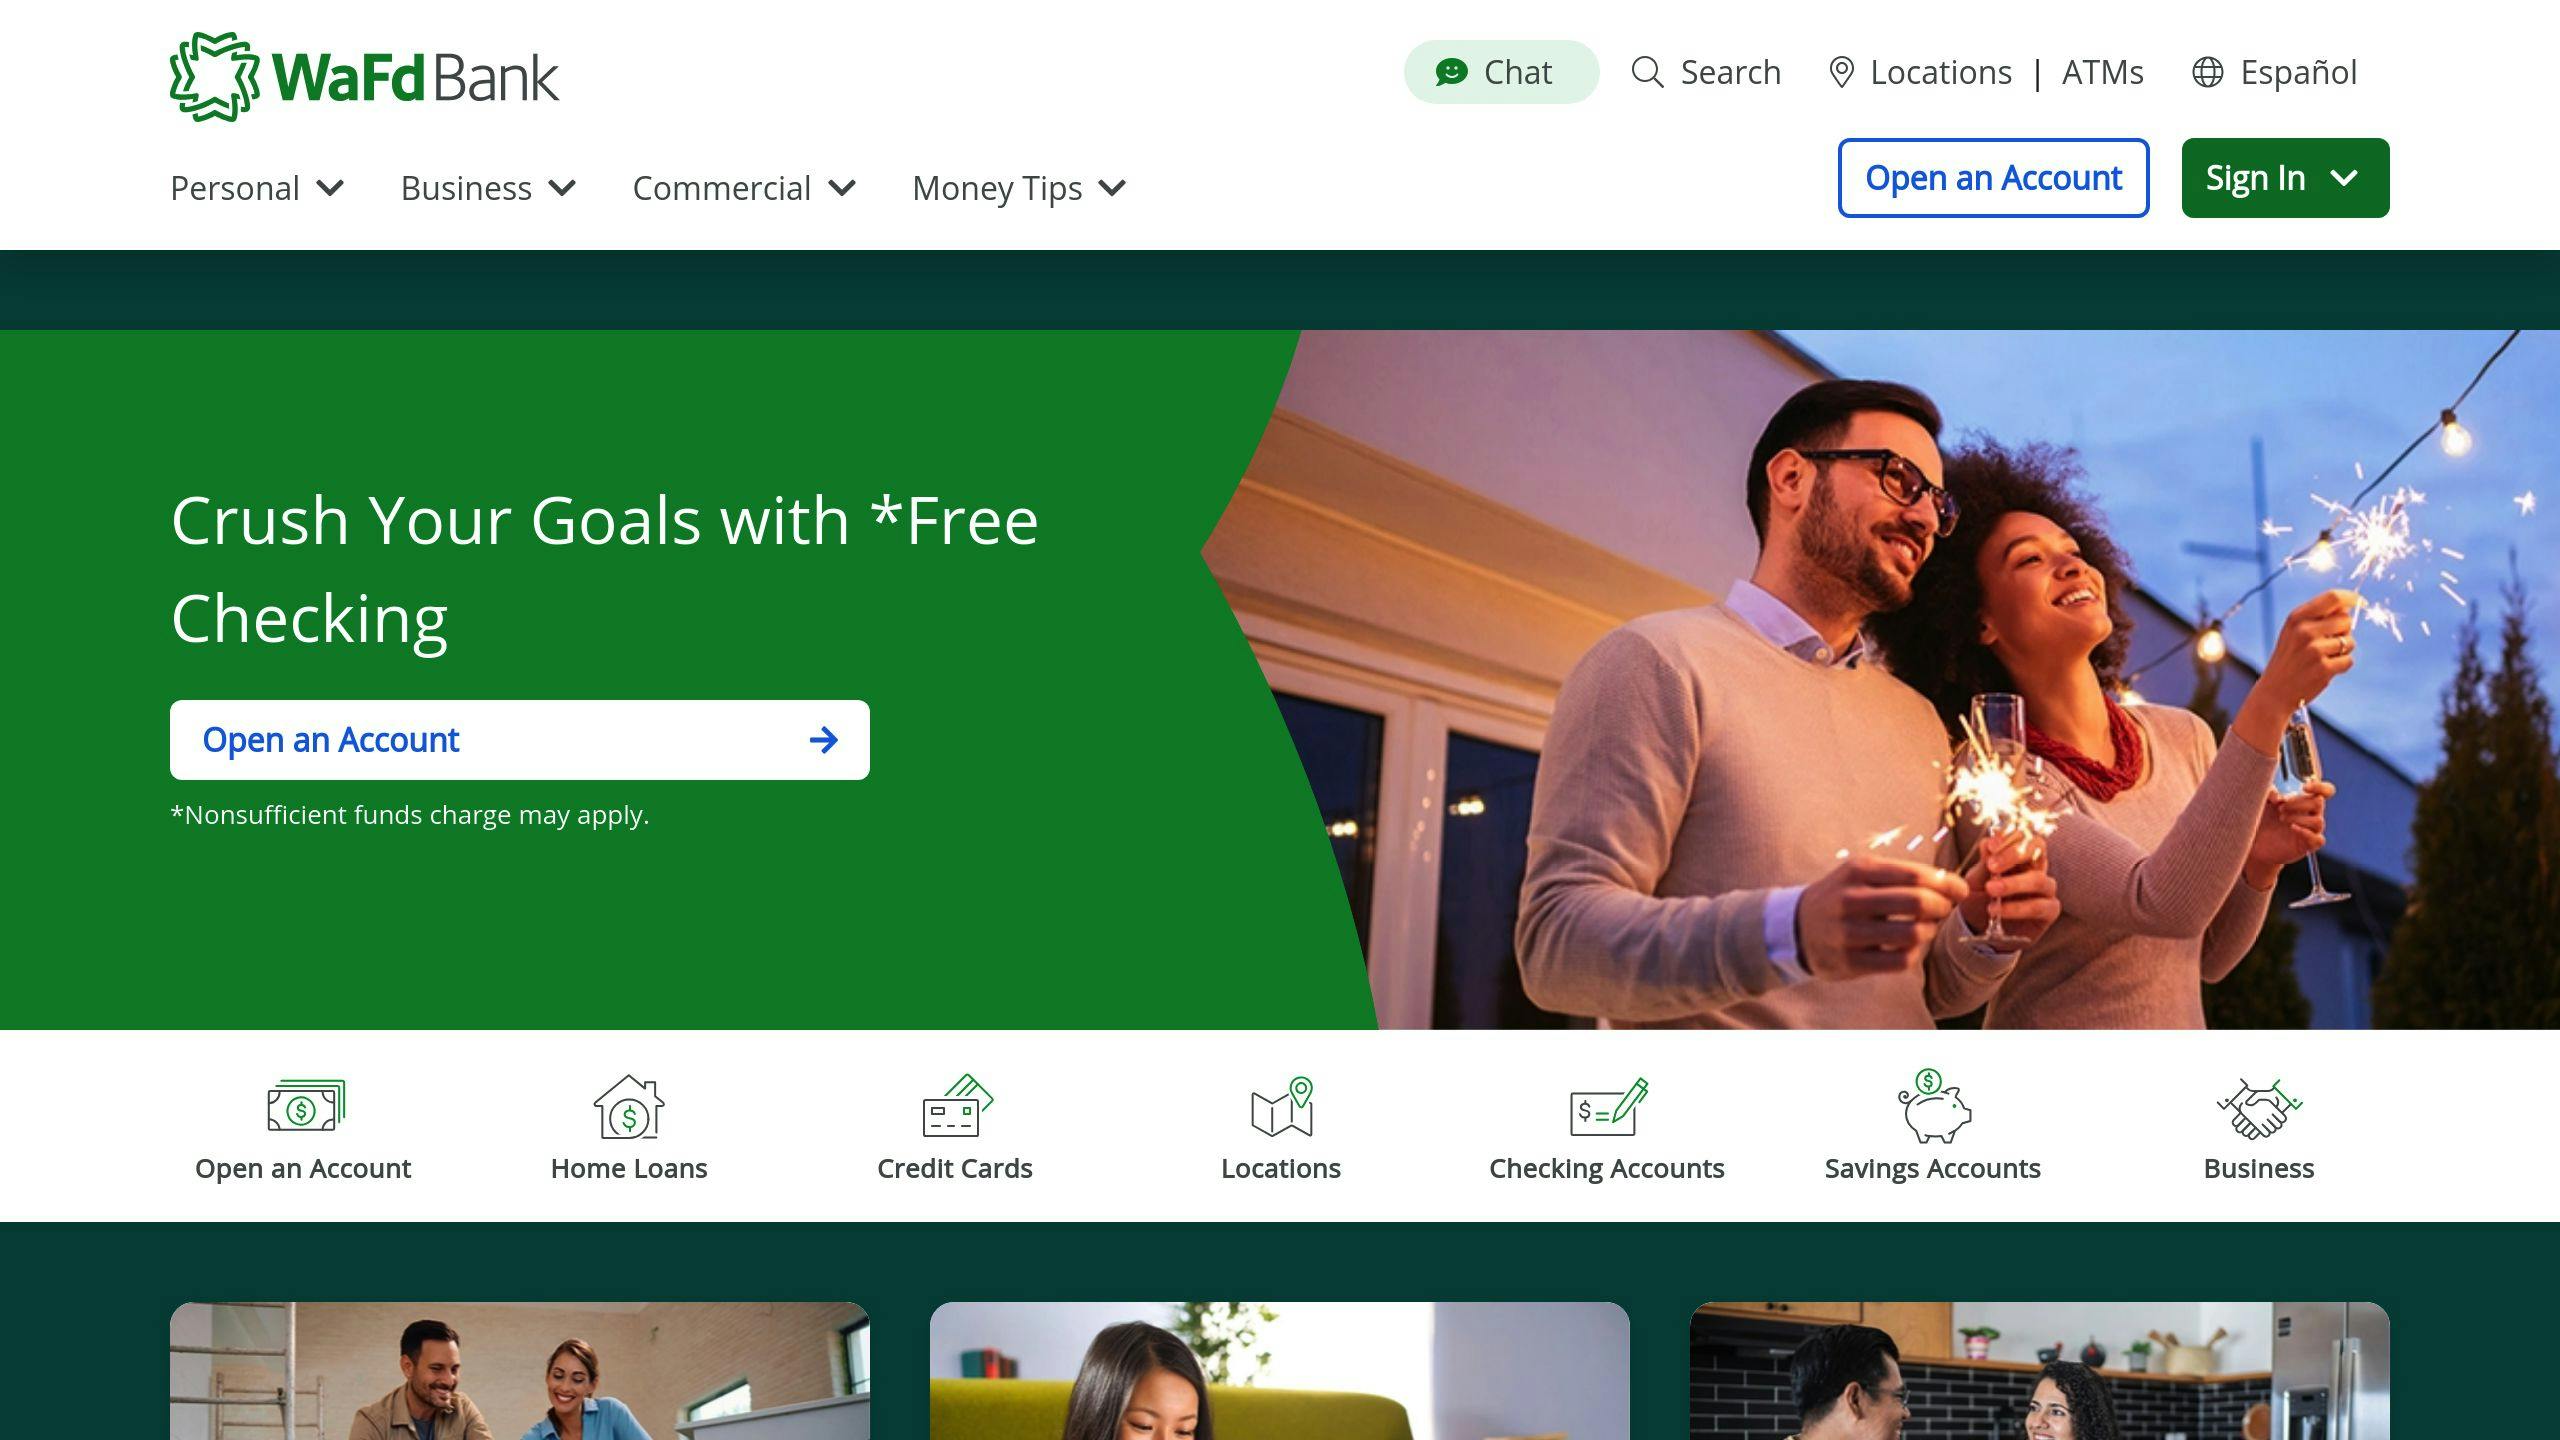Click the hero Open an Account button
Image resolution: width=2560 pixels, height=1440 pixels.
tap(520, 740)
